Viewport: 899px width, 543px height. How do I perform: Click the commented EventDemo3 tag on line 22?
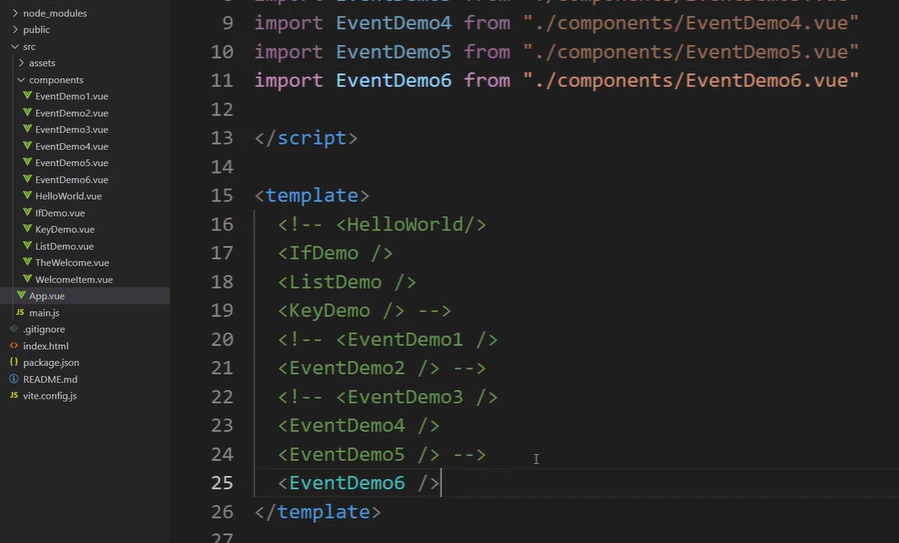point(417,397)
